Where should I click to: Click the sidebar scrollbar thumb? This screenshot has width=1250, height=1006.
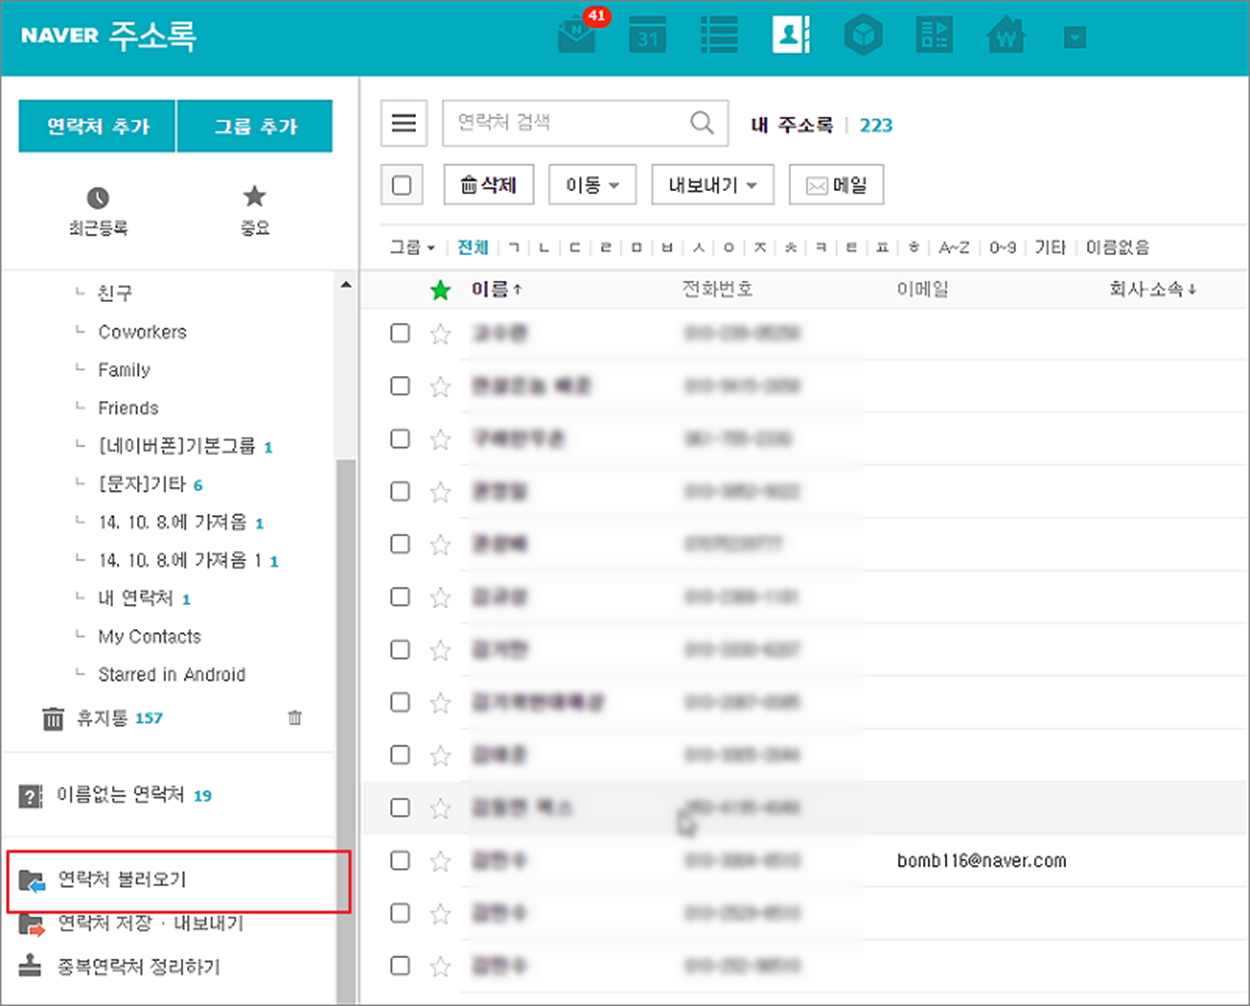click(x=346, y=730)
